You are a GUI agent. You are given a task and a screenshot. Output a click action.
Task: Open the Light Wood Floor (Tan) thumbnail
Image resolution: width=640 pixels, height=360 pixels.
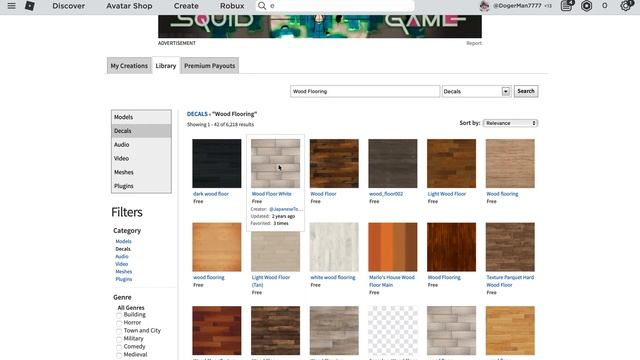(x=276, y=252)
